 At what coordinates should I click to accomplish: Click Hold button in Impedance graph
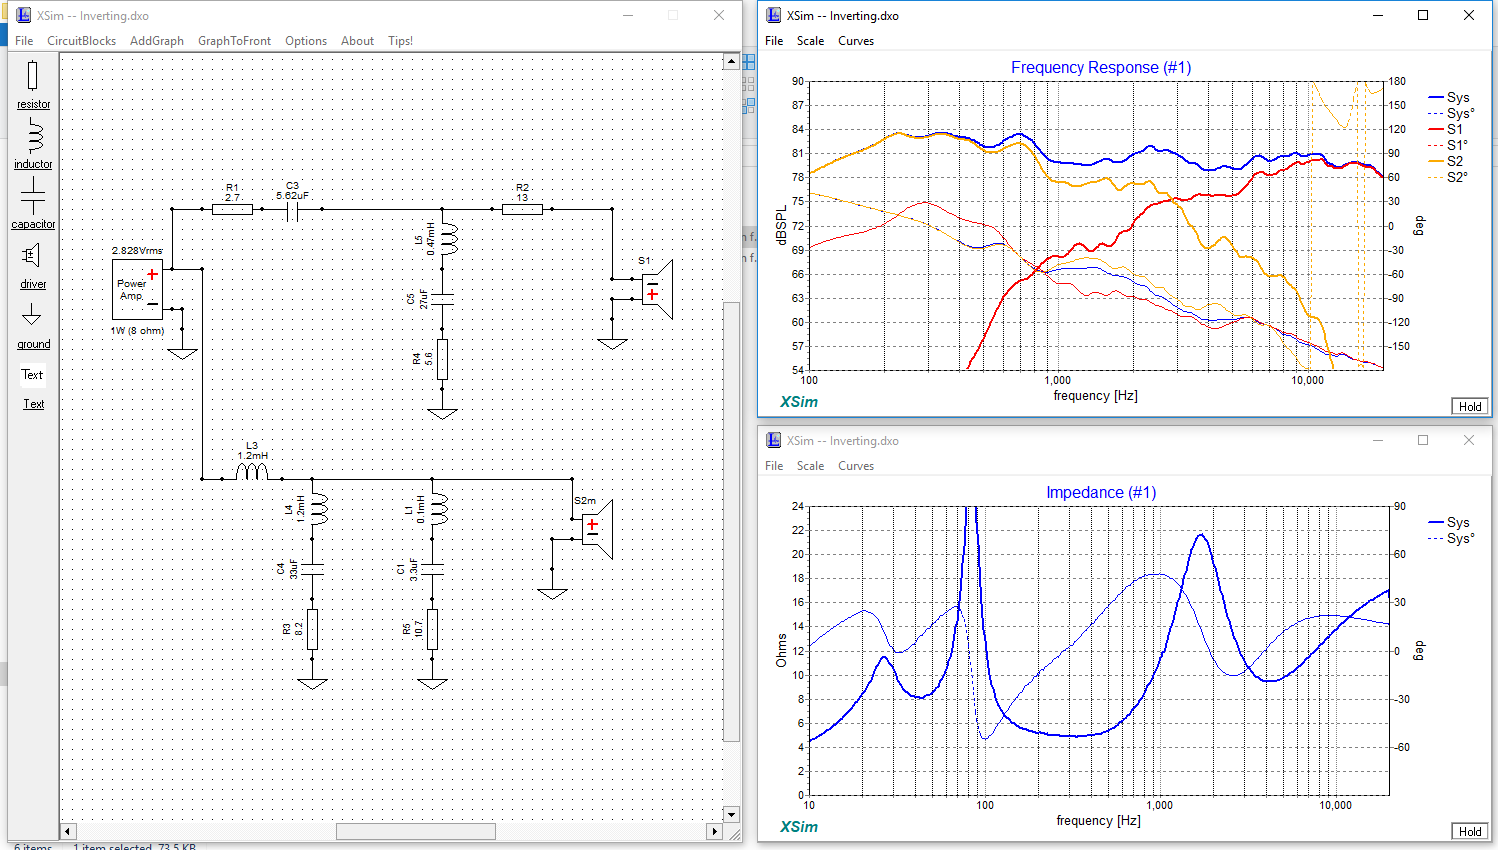click(x=1470, y=831)
